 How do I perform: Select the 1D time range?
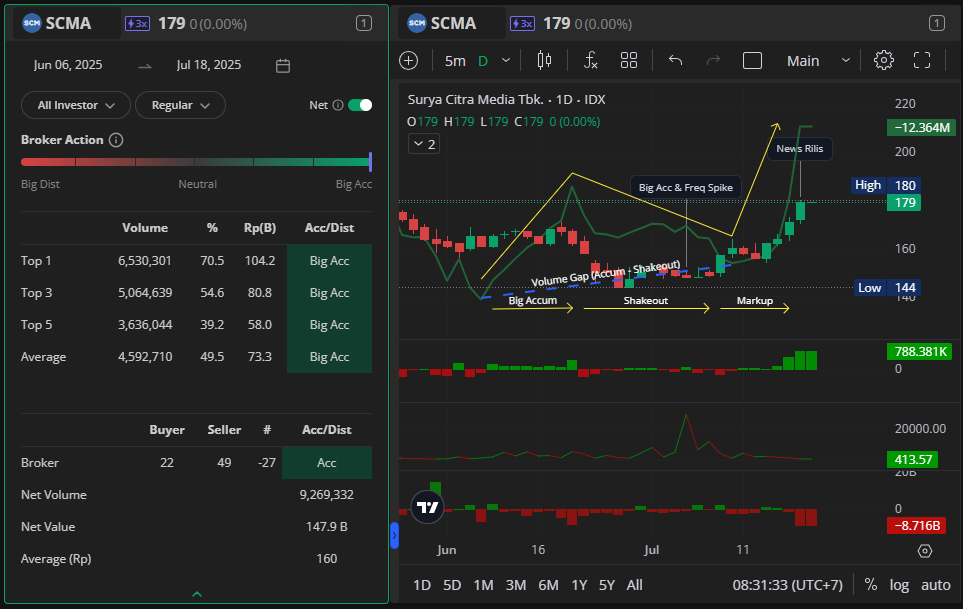click(422, 585)
